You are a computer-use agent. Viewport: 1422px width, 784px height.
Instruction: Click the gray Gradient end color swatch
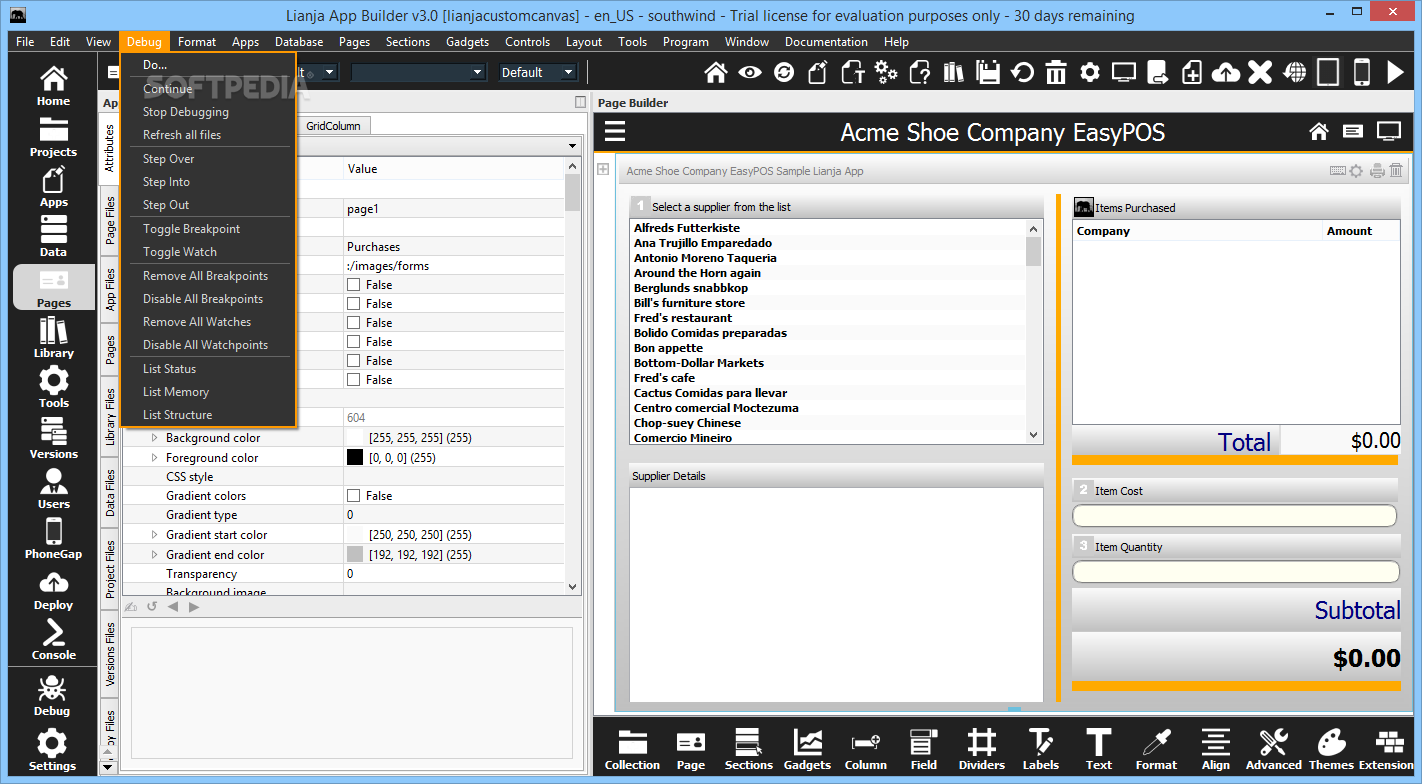[354, 555]
